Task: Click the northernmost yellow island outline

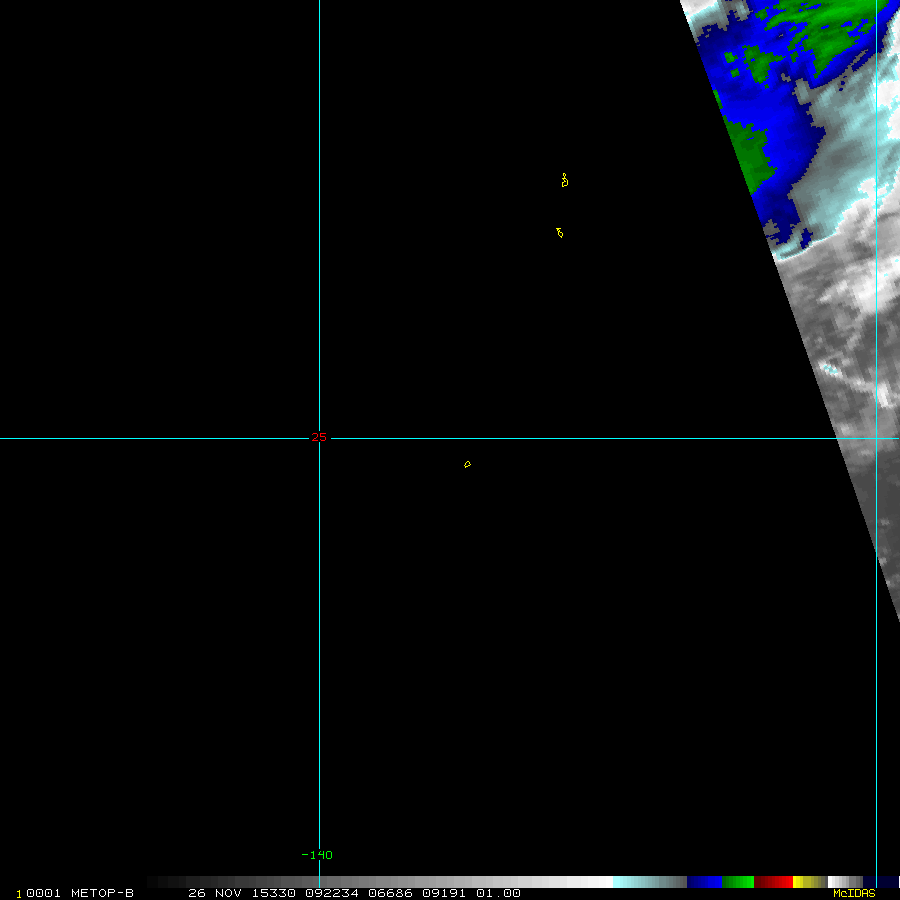Action: [x=565, y=180]
